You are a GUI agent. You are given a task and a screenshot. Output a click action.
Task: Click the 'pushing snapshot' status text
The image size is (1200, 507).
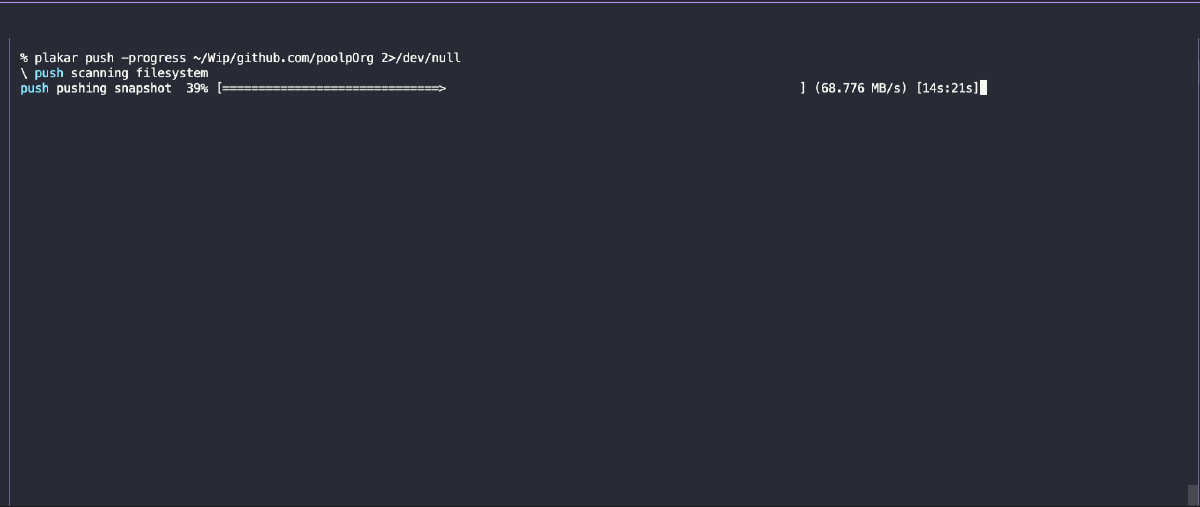[114, 89]
